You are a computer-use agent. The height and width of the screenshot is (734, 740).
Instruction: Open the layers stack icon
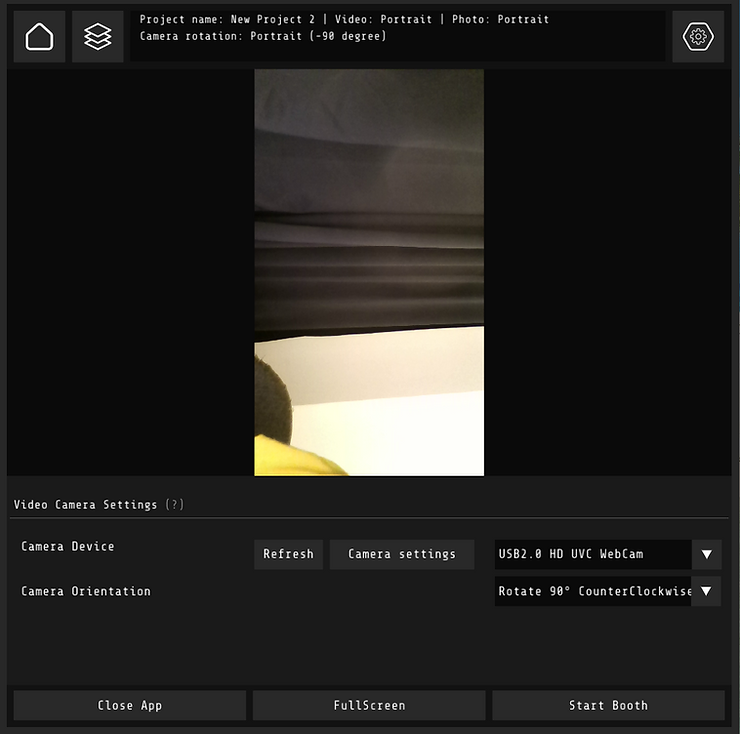pos(98,37)
